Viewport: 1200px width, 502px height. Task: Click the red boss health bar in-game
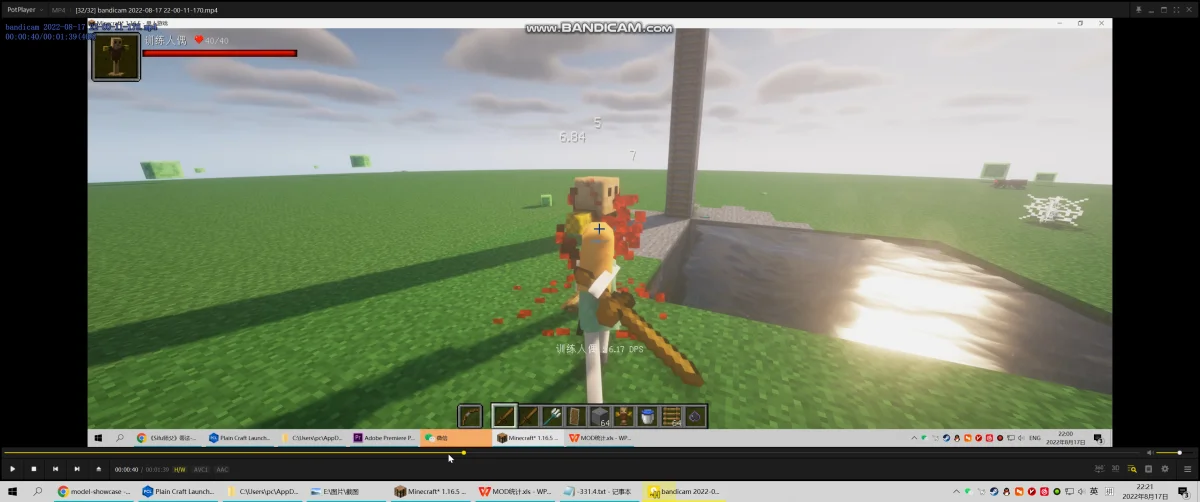220,53
